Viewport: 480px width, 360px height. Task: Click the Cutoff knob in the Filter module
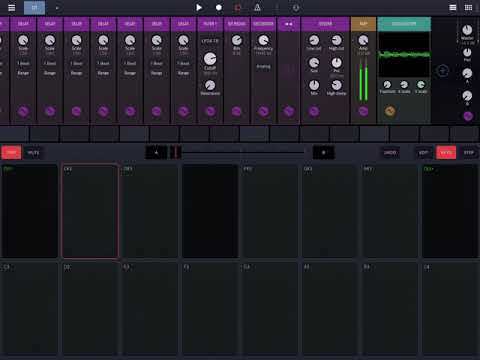[210, 59]
